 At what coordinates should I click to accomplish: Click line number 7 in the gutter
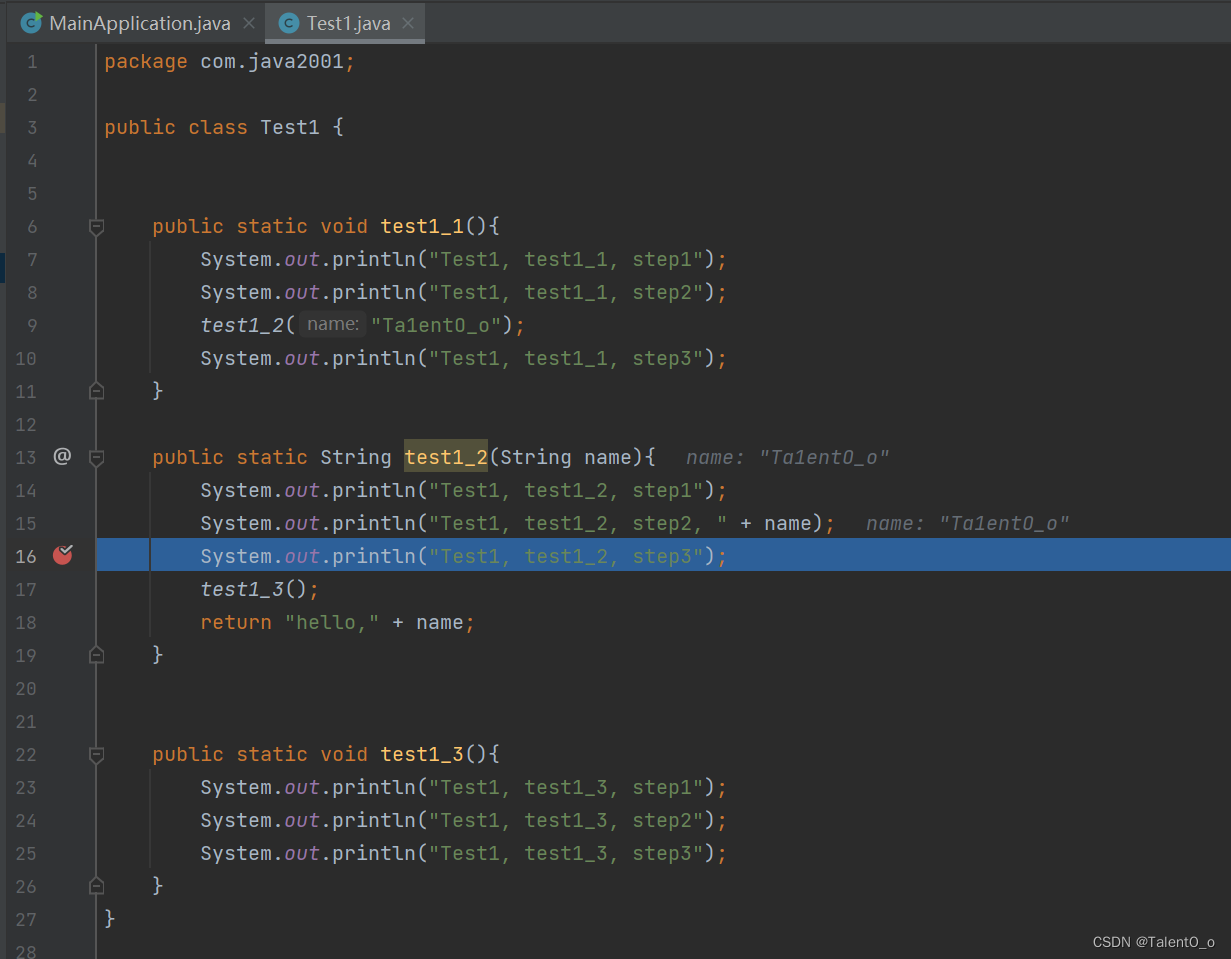click(32, 260)
